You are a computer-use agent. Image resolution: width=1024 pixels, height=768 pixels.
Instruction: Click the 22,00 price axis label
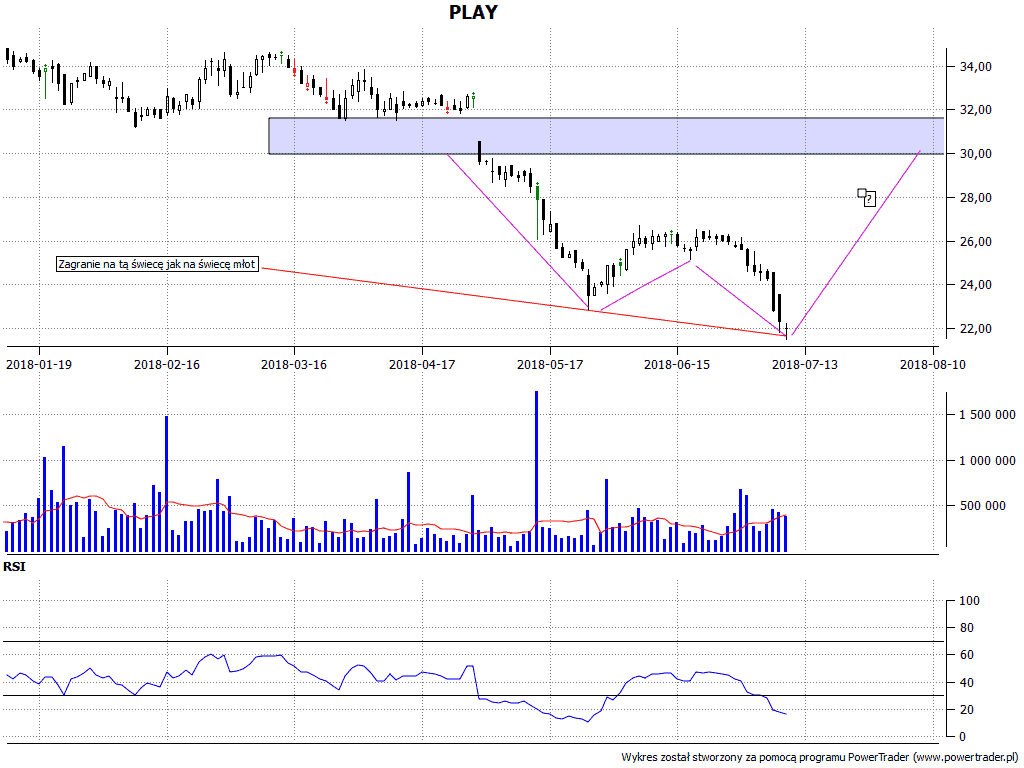click(x=975, y=328)
